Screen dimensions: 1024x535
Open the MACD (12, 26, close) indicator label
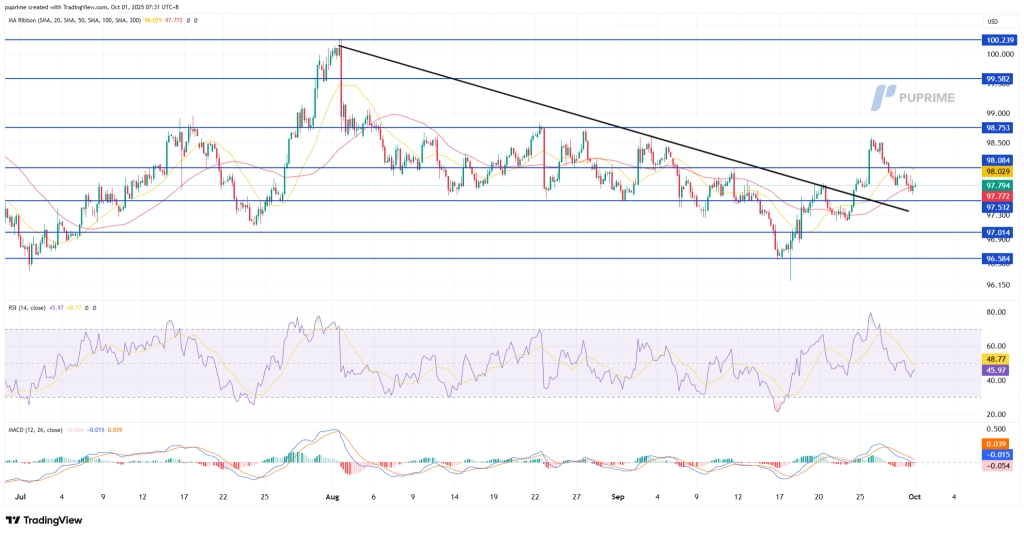40,429
